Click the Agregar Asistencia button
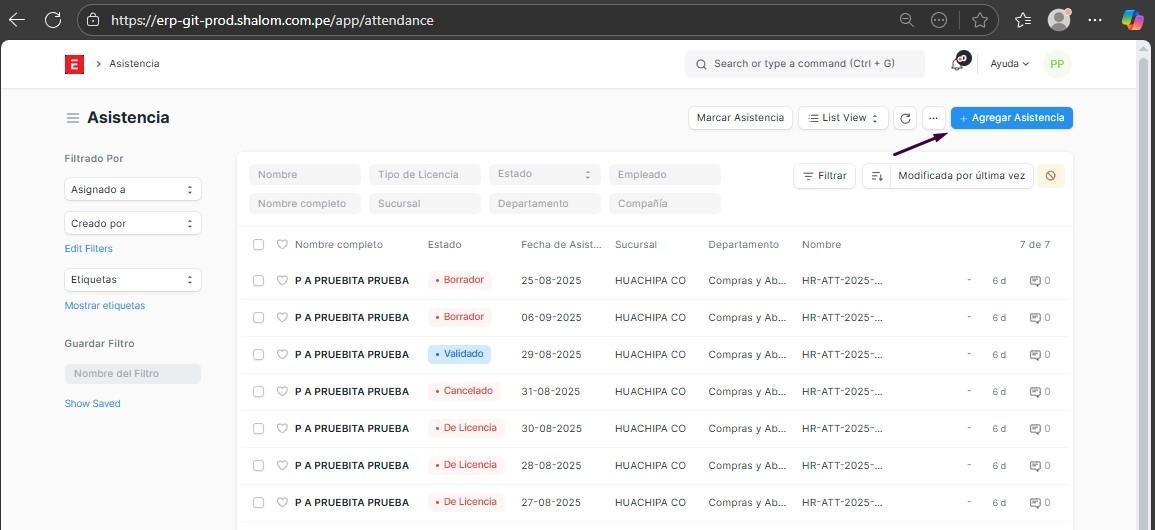Screen dimensions: 1155x530 pyautogui.click(x=1011, y=118)
